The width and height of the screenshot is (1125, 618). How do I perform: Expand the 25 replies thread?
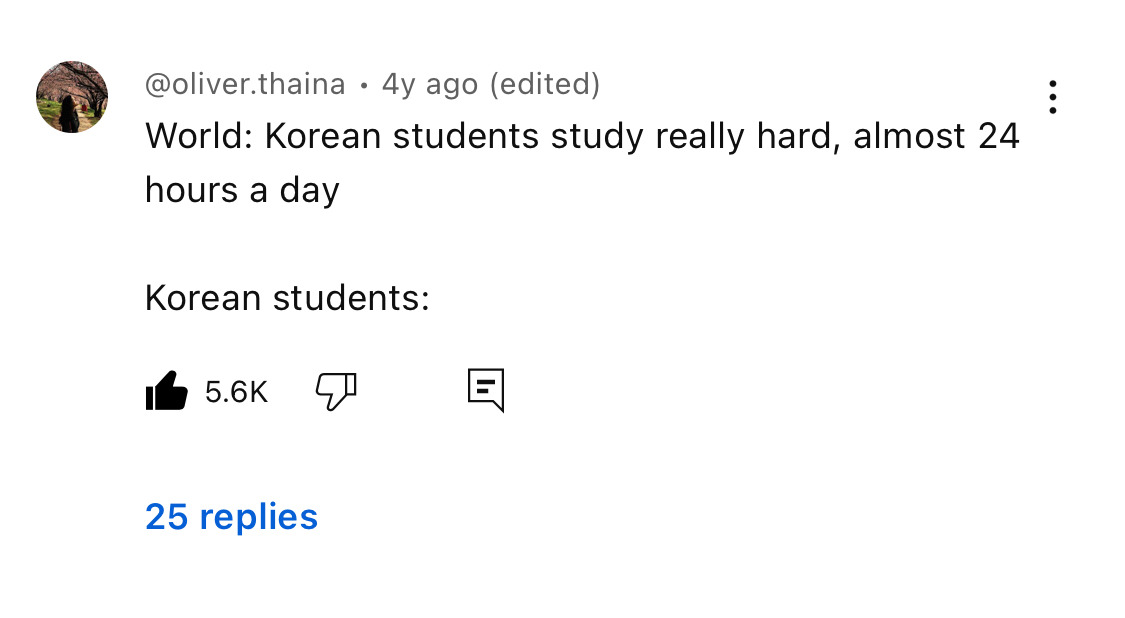[x=231, y=517]
